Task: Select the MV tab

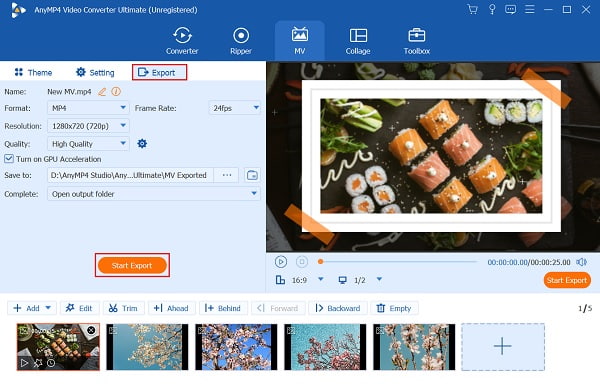Action: click(x=300, y=41)
